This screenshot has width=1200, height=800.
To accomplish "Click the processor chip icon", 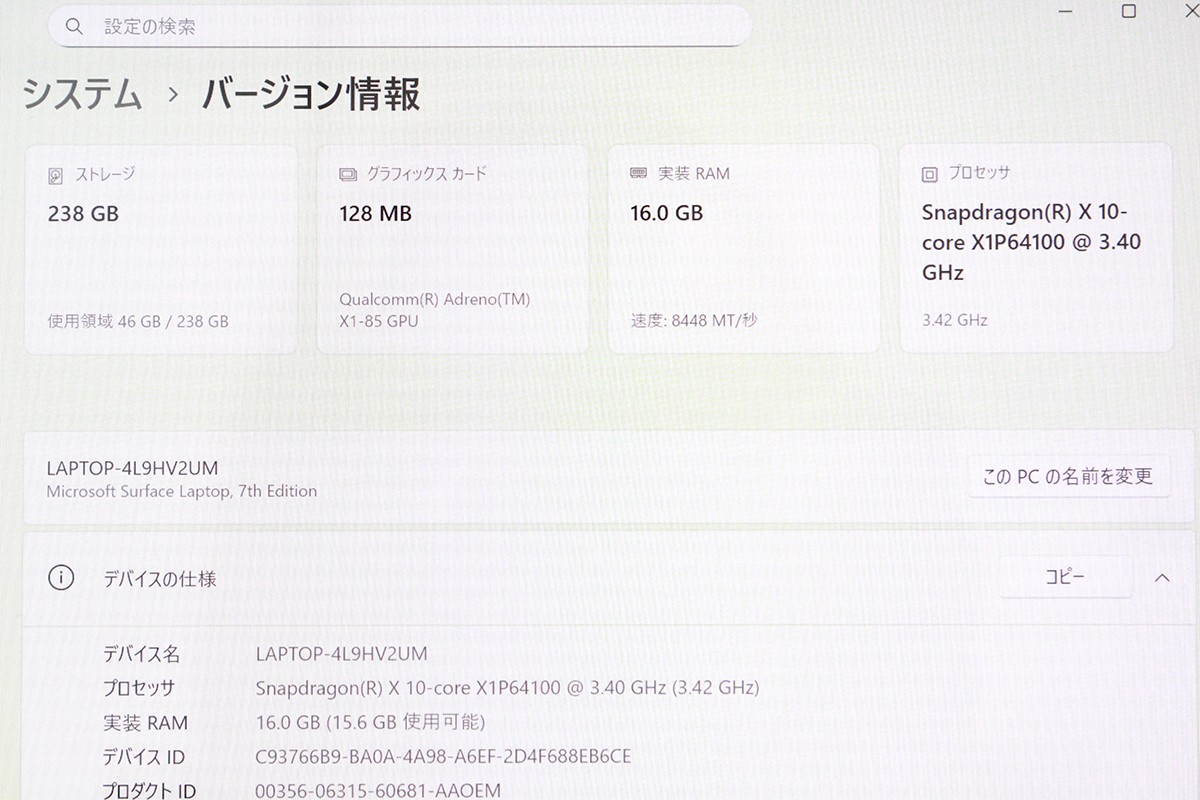I will coord(929,174).
